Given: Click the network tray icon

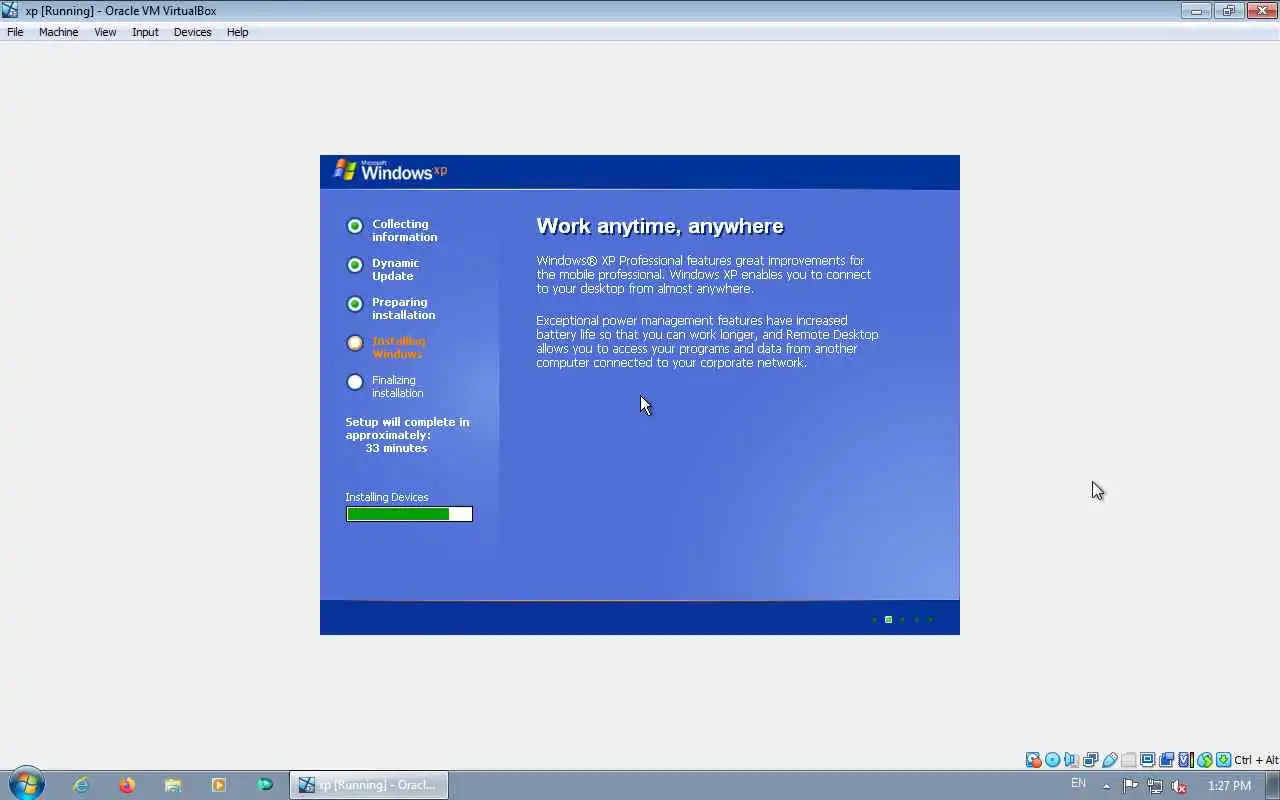Looking at the screenshot, I should tap(1155, 786).
